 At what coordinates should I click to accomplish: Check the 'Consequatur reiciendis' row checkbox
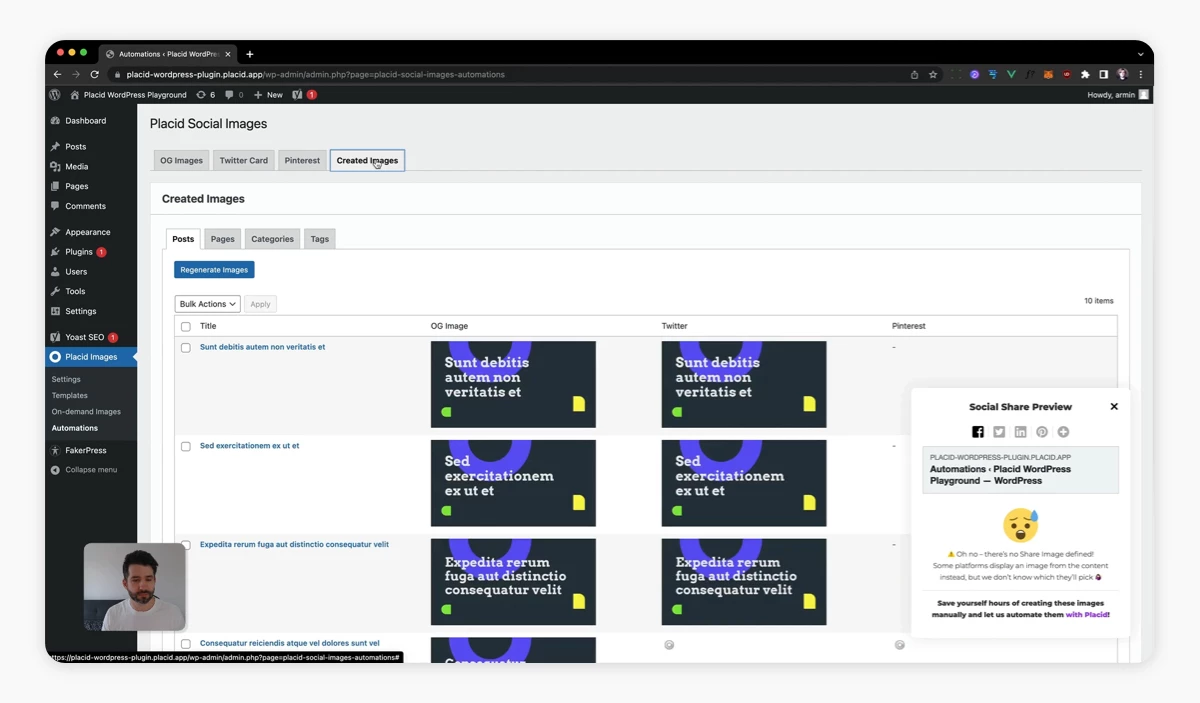[185, 644]
